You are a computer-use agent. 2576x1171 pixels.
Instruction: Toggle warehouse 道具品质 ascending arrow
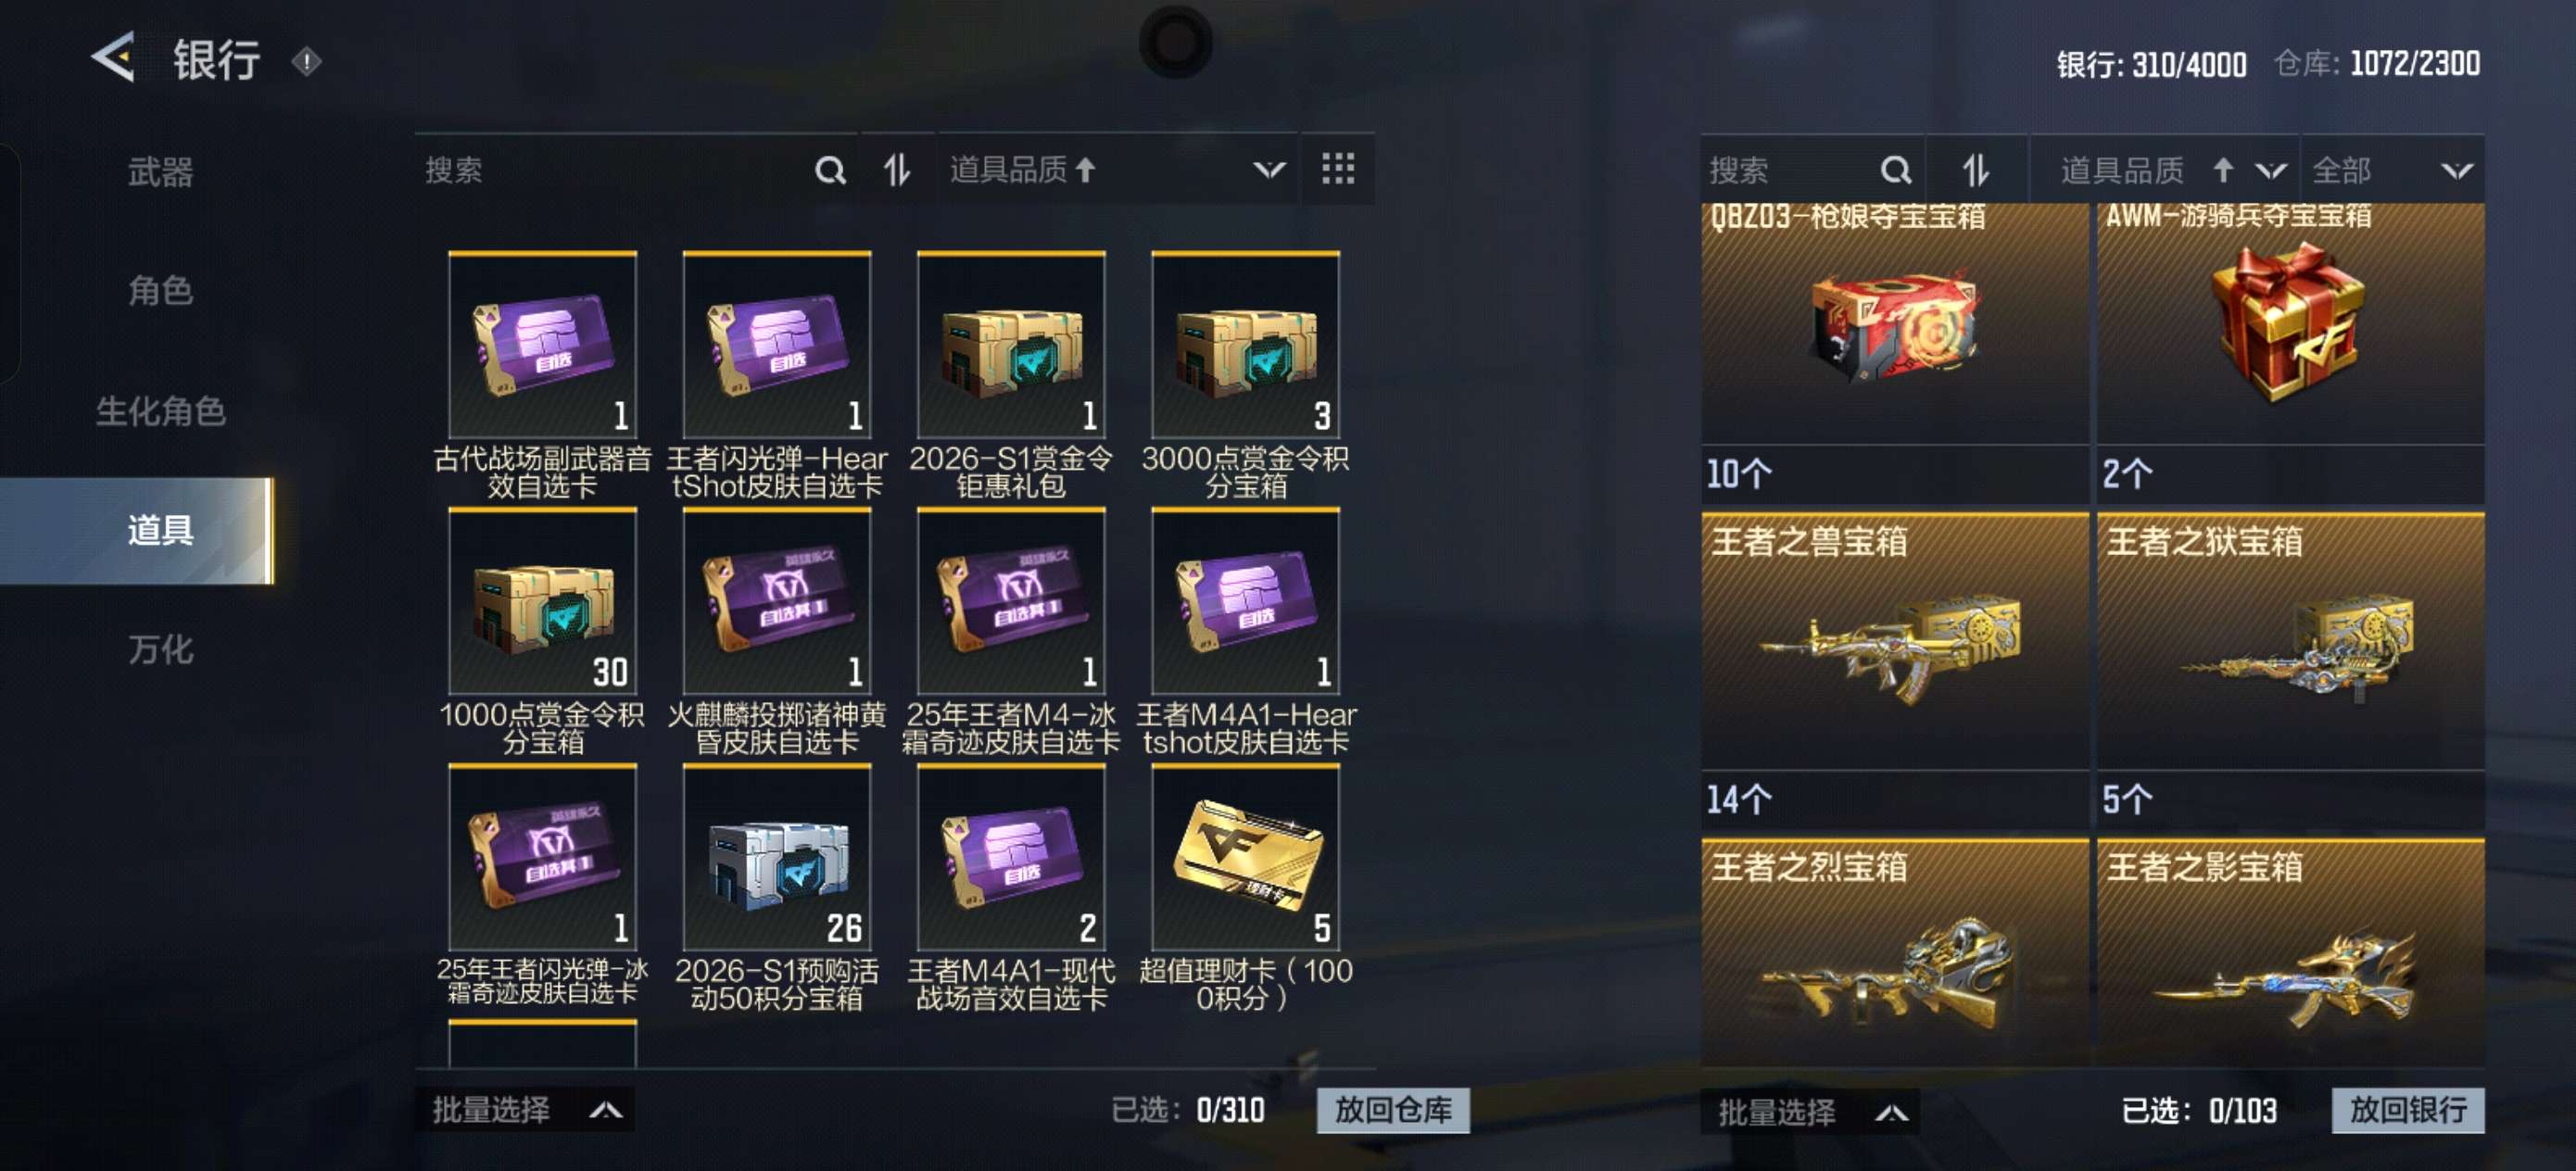coord(2222,170)
